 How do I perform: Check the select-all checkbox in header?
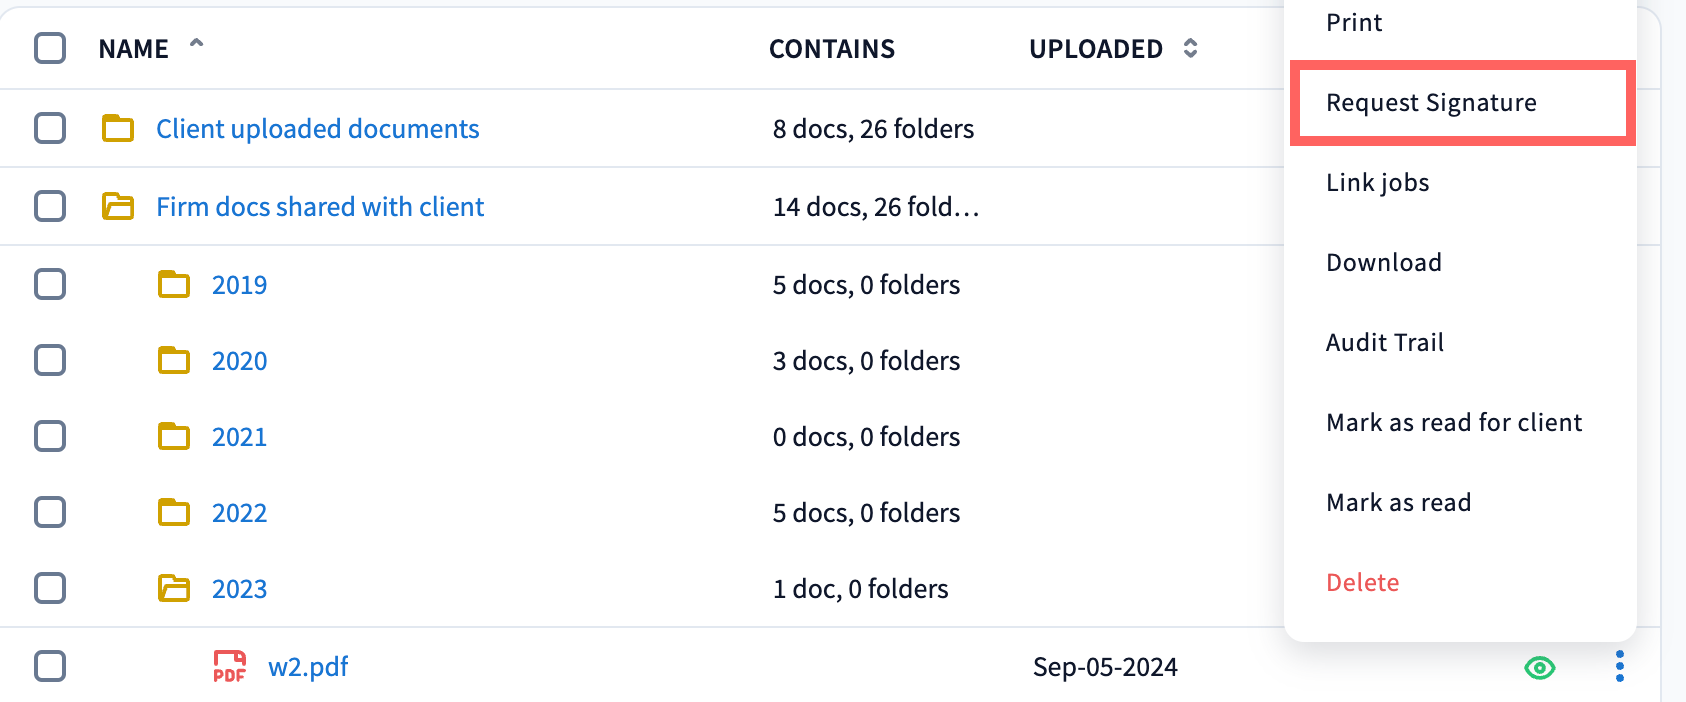pos(50,48)
